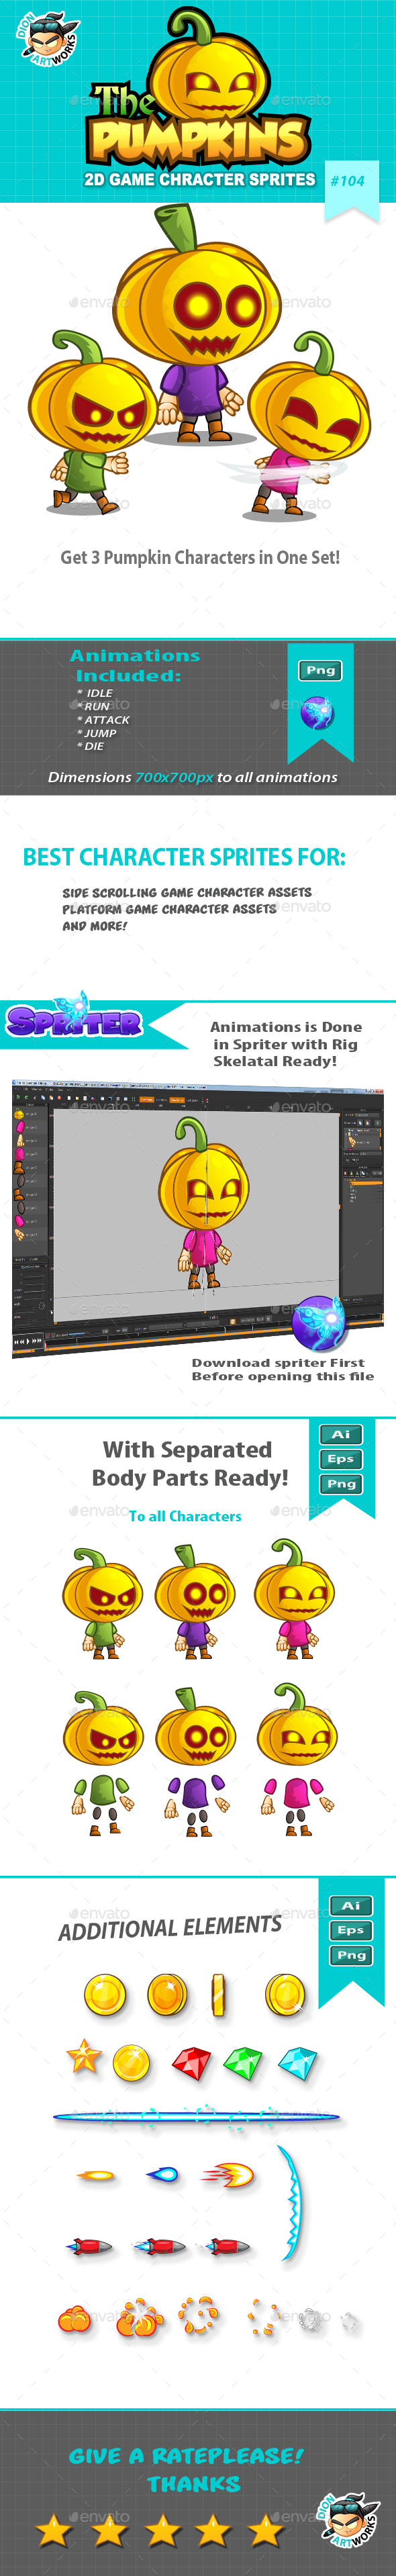Click the Spriter orb icon under the Animations Png badge
The width and height of the screenshot is (396, 2576).
tap(318, 713)
